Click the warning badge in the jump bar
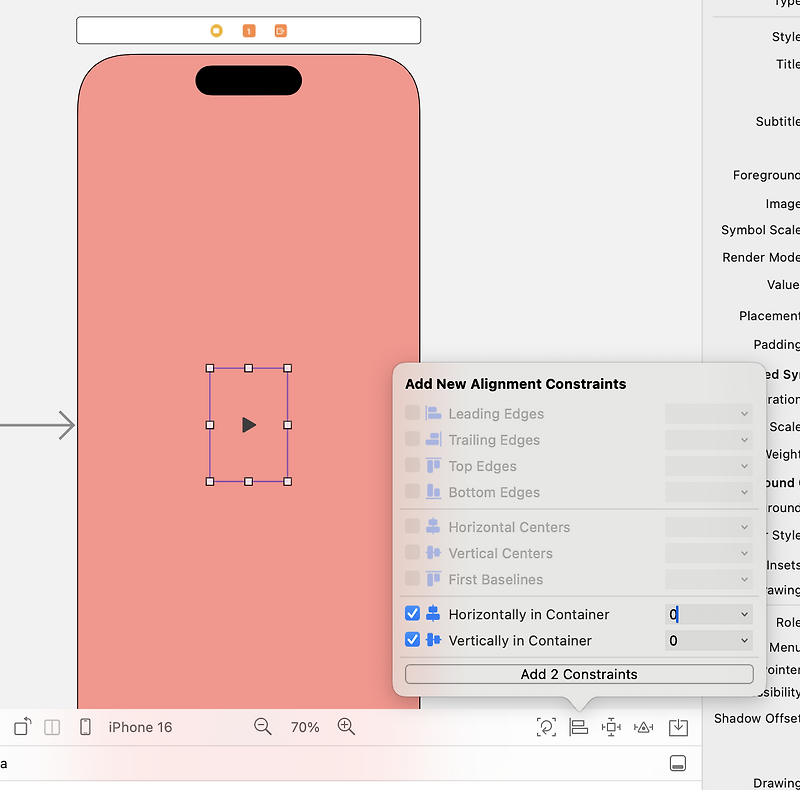 click(x=248, y=30)
